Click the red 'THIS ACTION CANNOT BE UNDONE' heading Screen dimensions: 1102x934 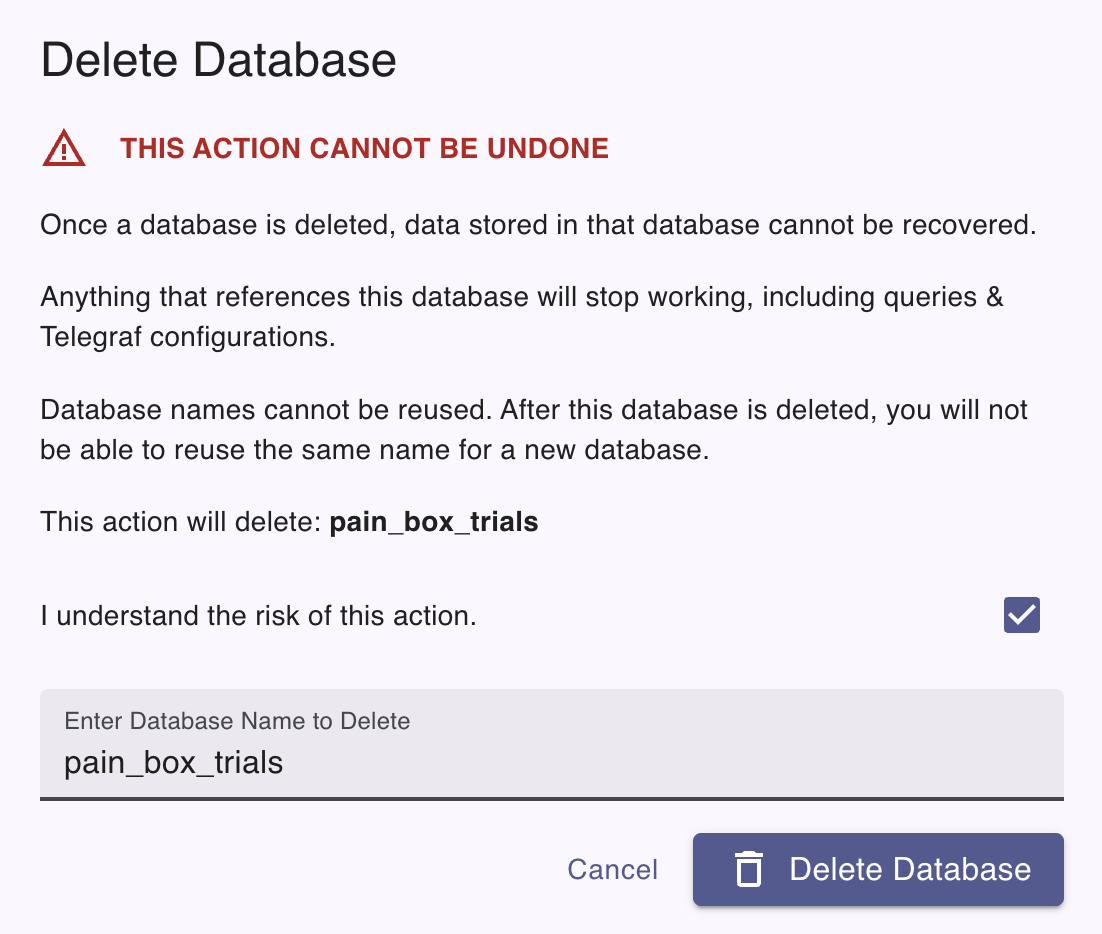pyautogui.click(x=364, y=148)
